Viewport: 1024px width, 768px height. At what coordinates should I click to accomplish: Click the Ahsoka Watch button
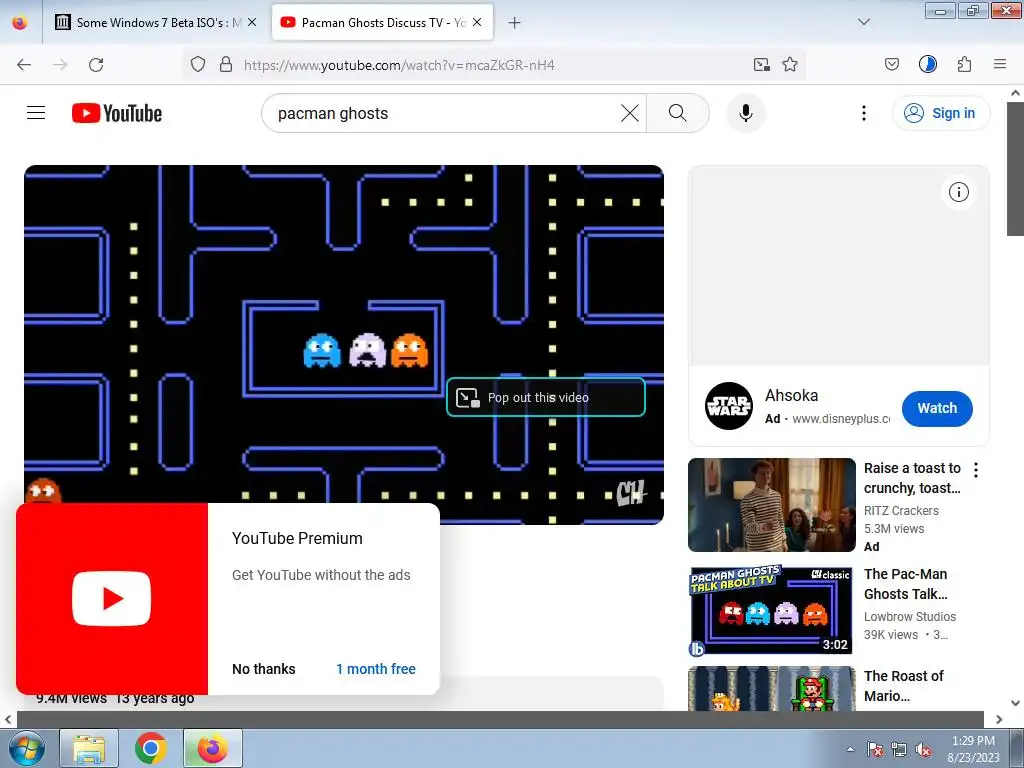coord(937,408)
